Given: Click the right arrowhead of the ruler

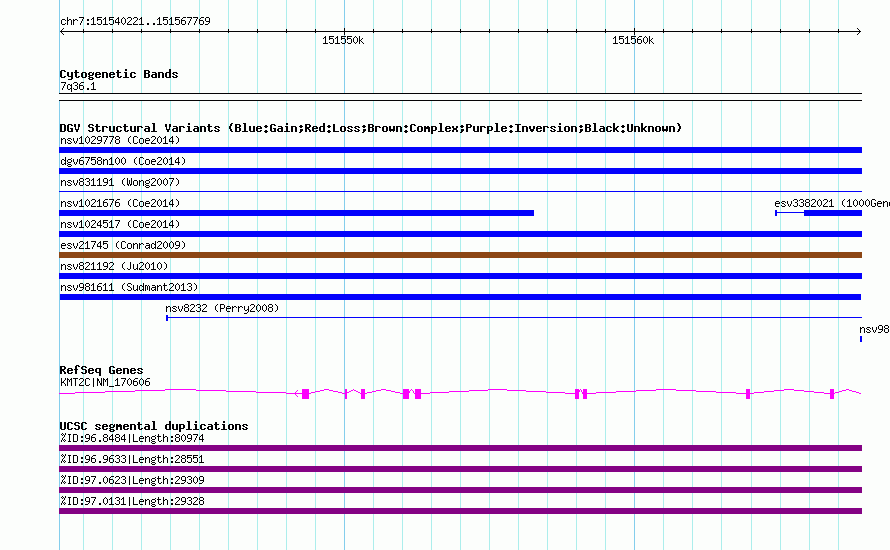Looking at the screenshot, I should pyautogui.click(x=859, y=32).
